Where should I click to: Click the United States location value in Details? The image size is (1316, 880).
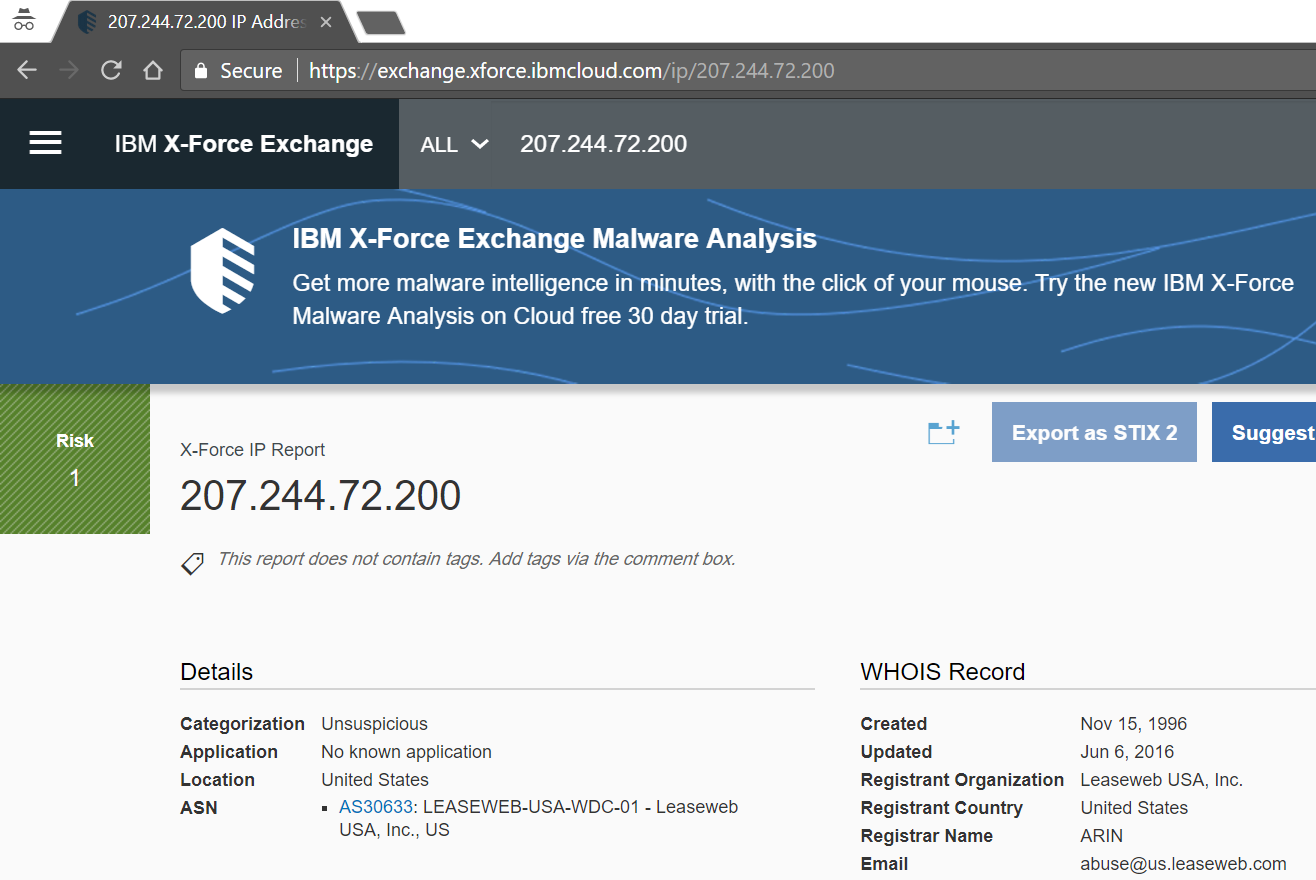point(375,780)
